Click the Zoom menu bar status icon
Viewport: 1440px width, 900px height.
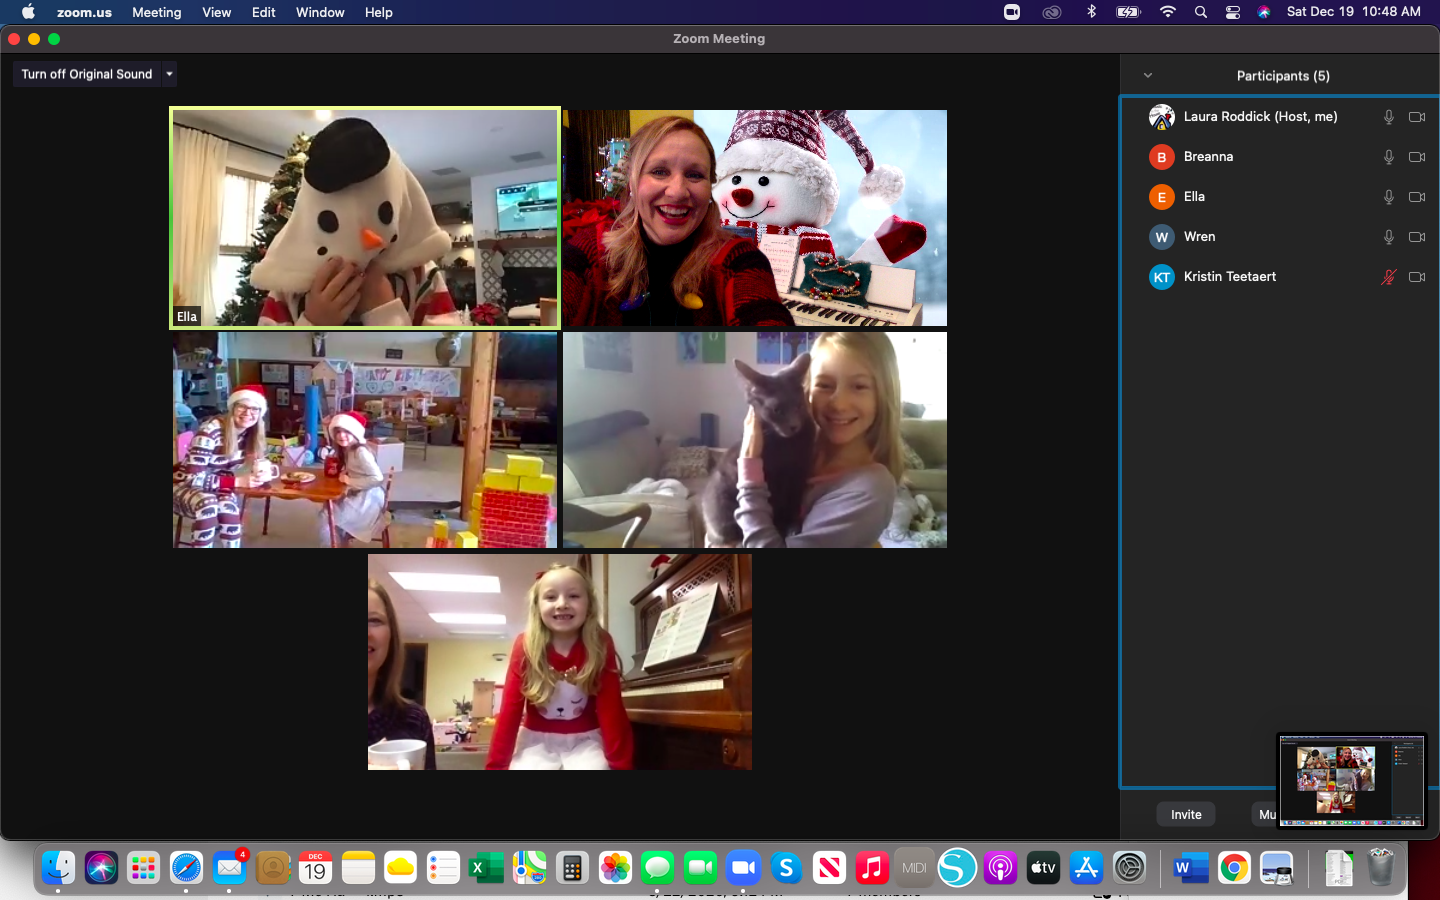pos(1012,12)
